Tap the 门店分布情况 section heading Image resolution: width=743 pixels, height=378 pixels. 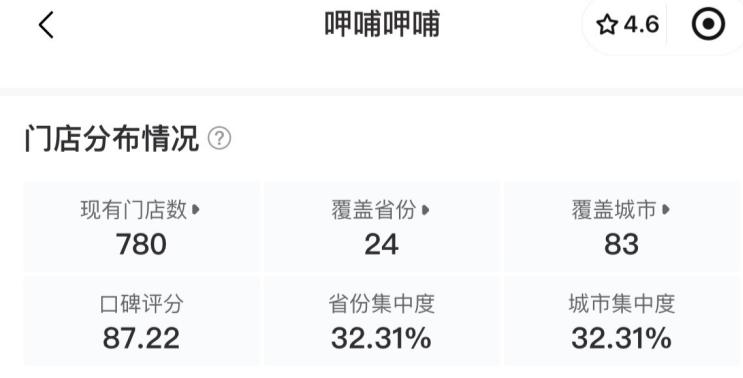(112, 139)
